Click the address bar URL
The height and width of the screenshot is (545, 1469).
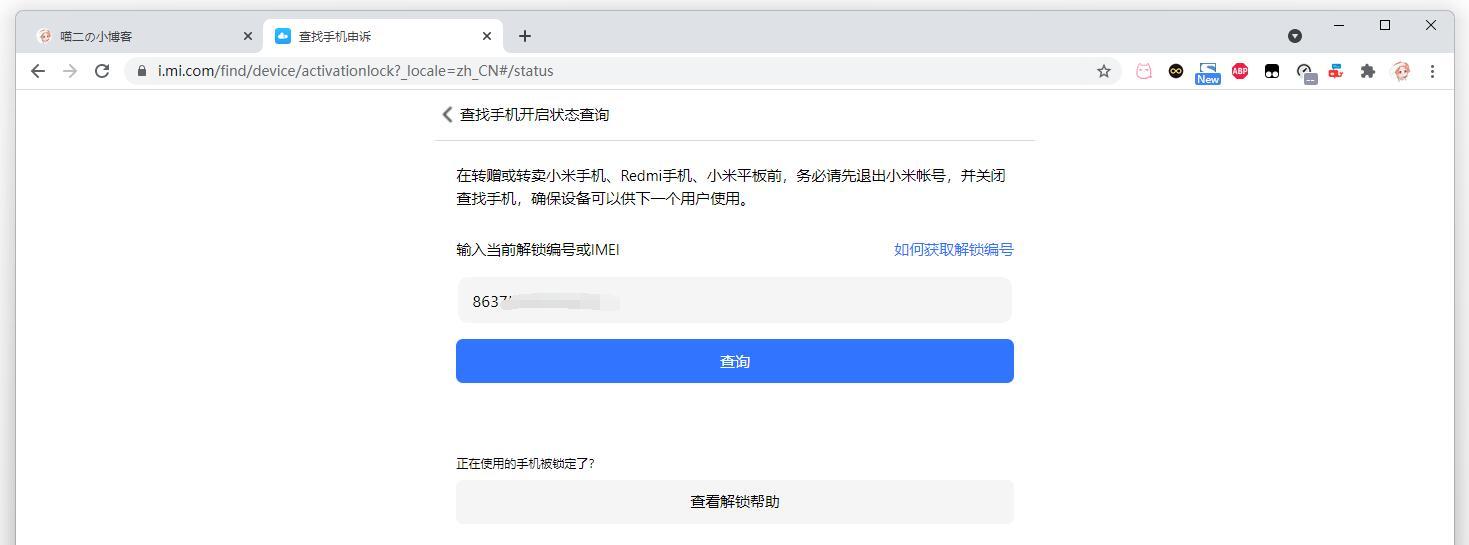point(355,71)
